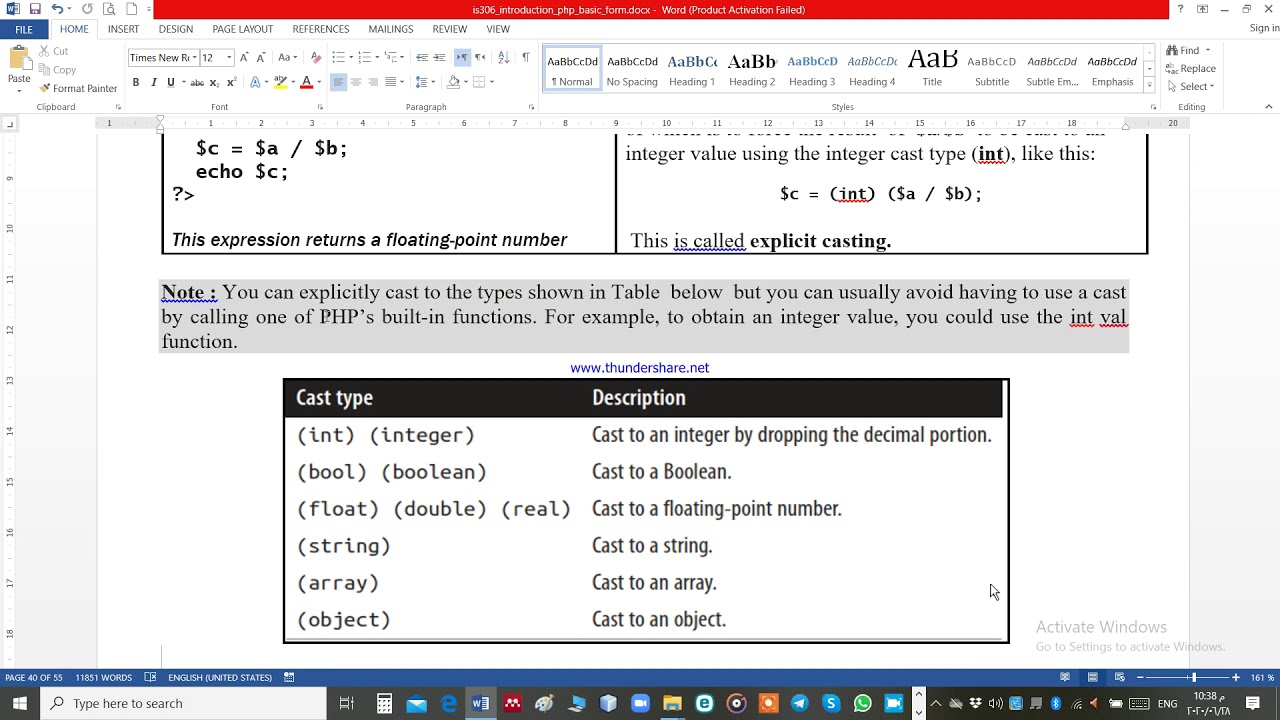Center align text

click(356, 82)
